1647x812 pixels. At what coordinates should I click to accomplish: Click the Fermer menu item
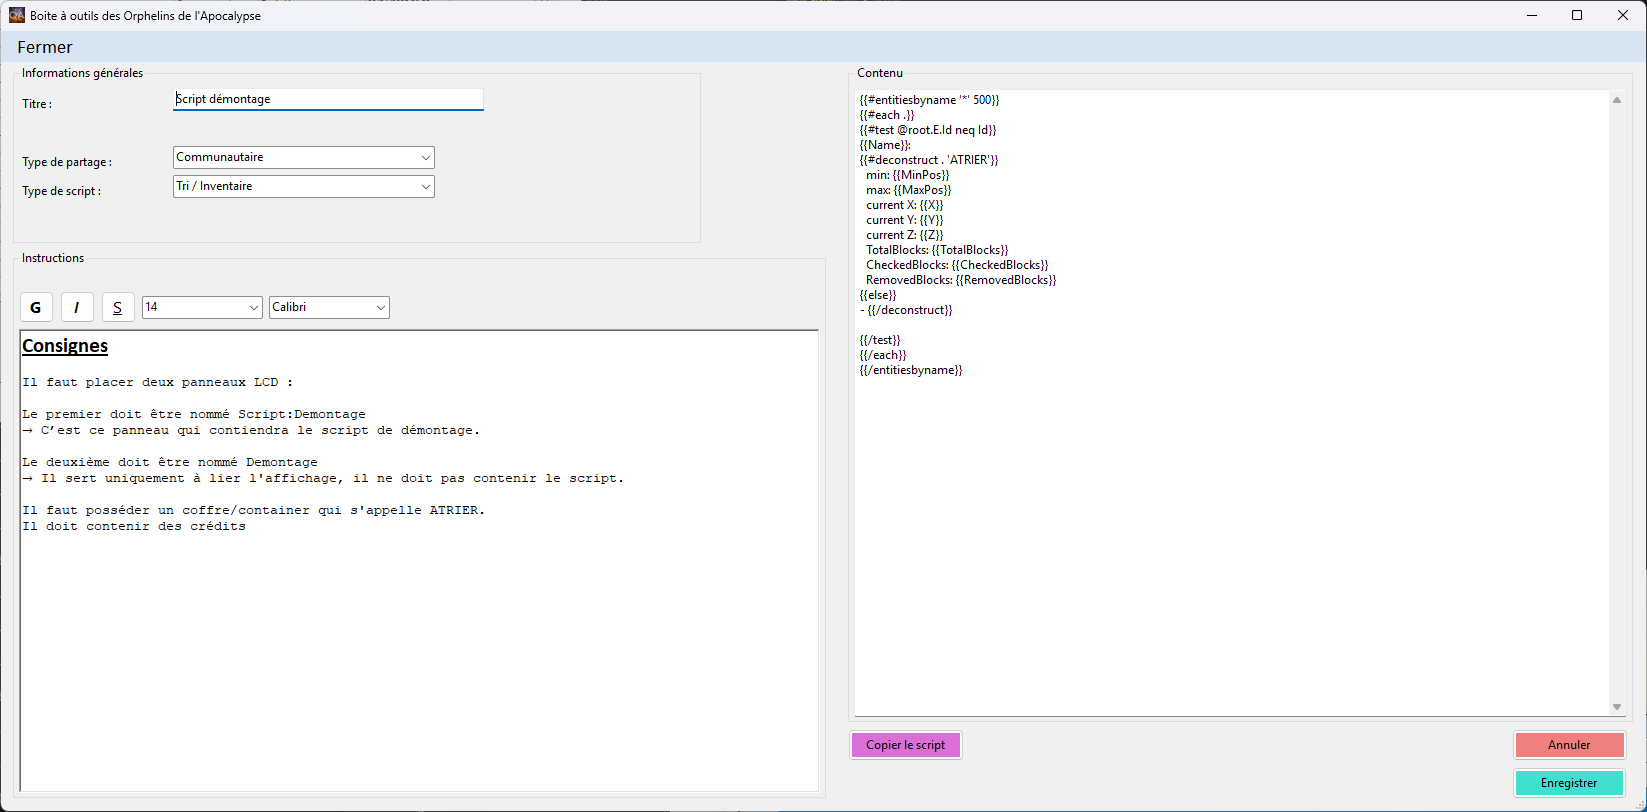[45, 47]
